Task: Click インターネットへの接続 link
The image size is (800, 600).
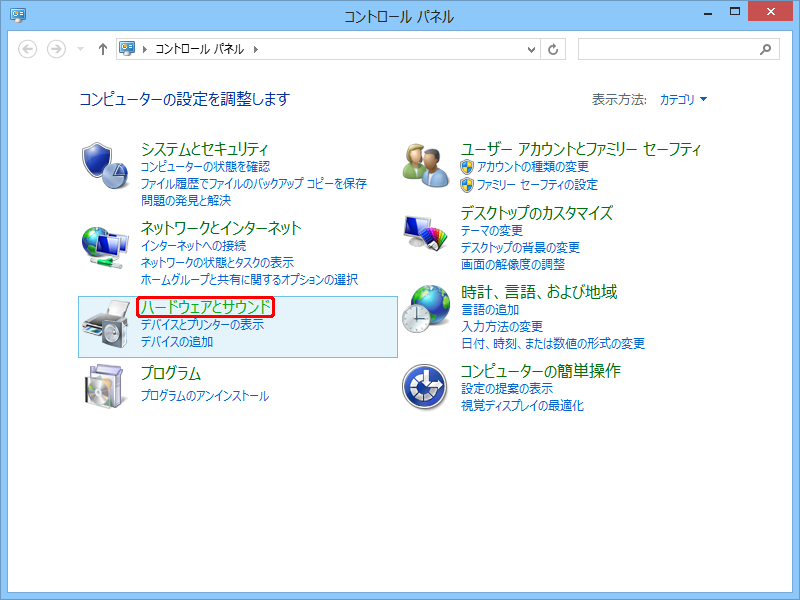Action: click(193, 246)
